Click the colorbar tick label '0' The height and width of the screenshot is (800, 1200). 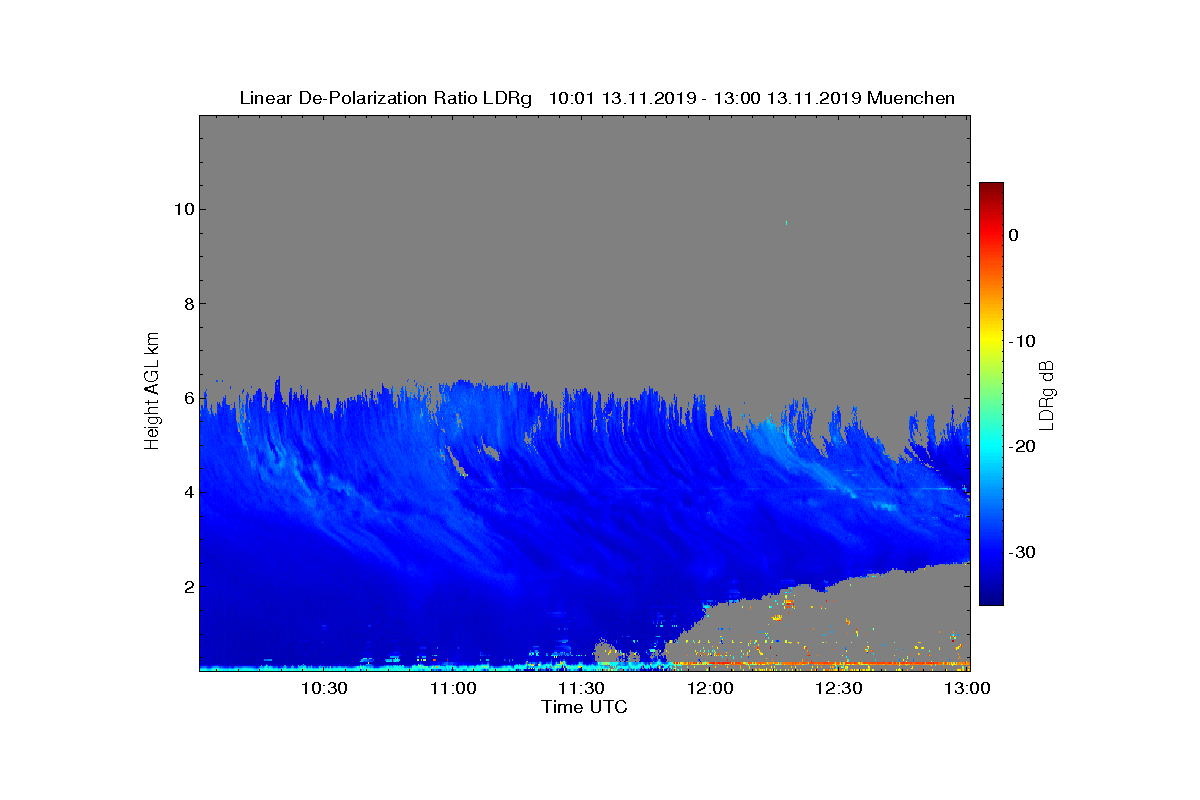pyautogui.click(x=1013, y=235)
